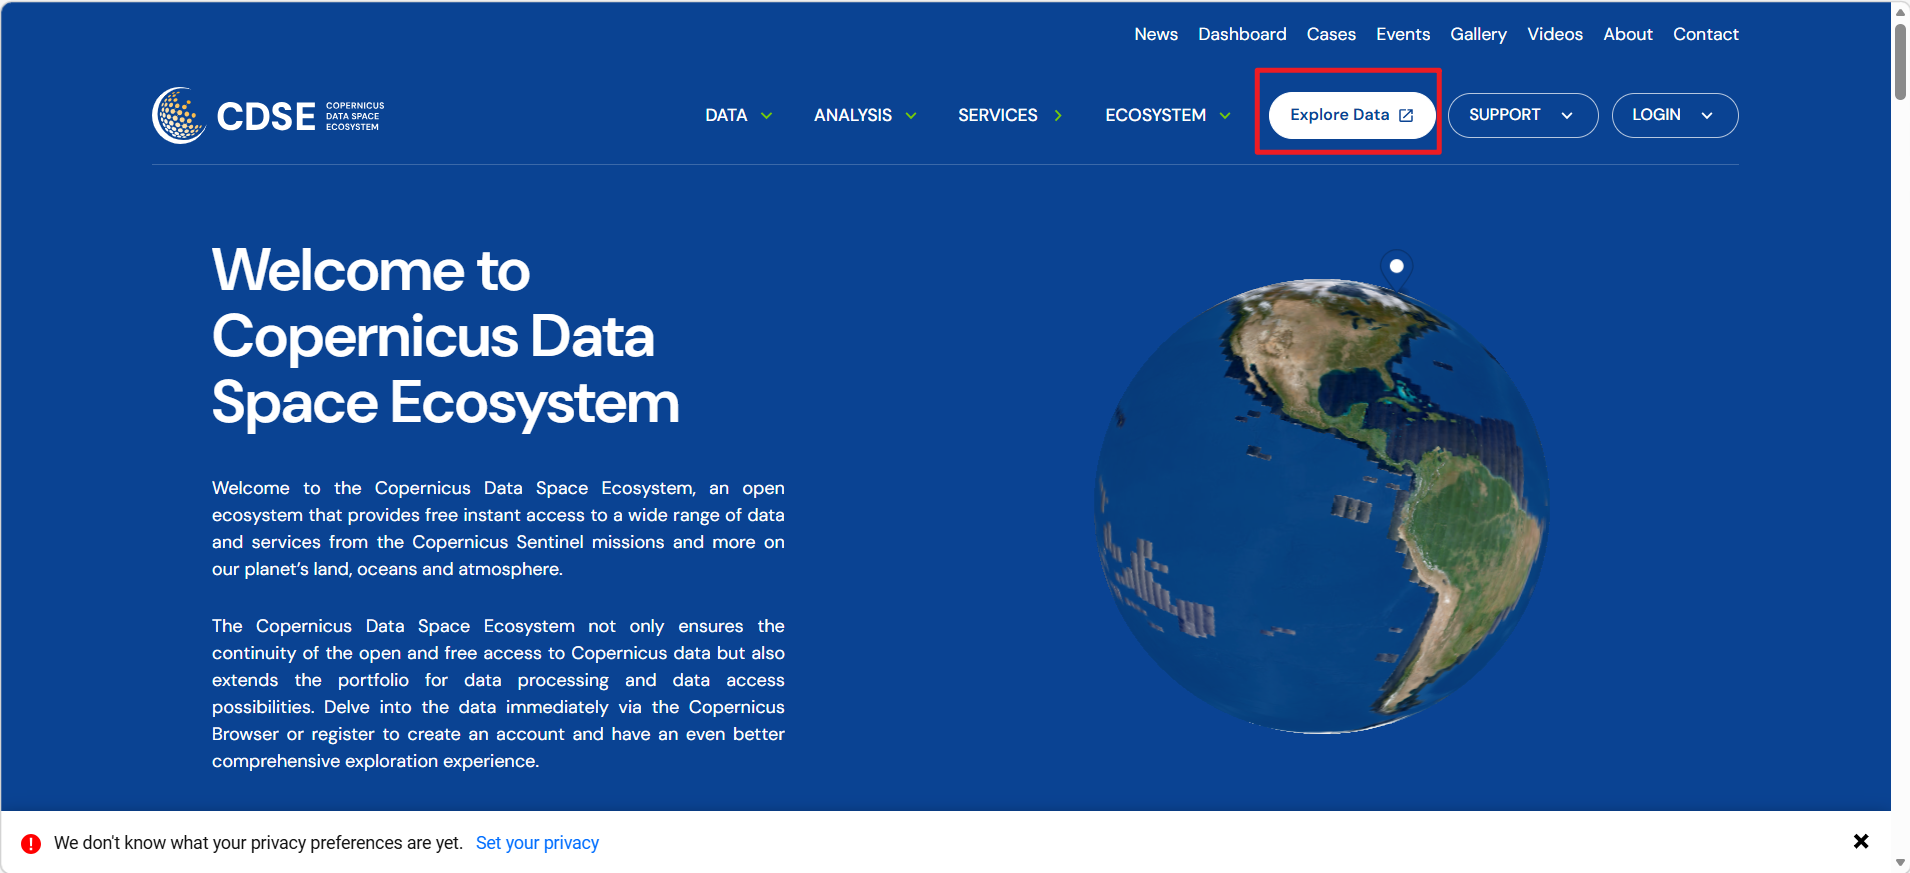The height and width of the screenshot is (873, 1910).
Task: Expand the DATA dropdown menu
Action: tap(739, 115)
